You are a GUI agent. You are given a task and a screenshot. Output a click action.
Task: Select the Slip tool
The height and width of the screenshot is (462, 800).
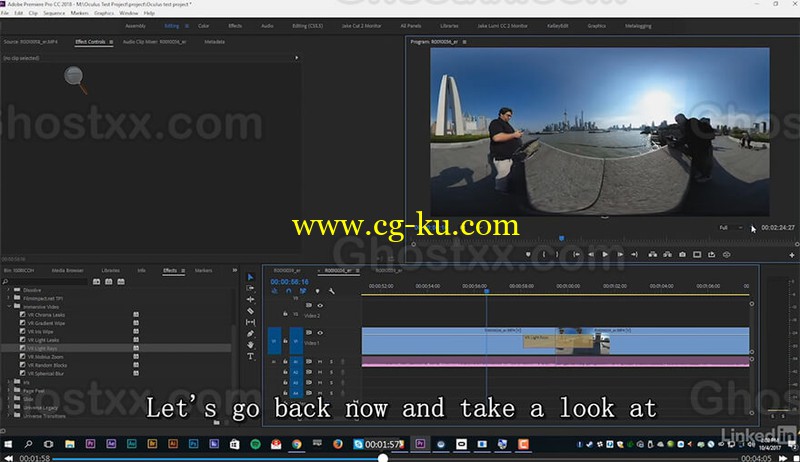[250, 322]
